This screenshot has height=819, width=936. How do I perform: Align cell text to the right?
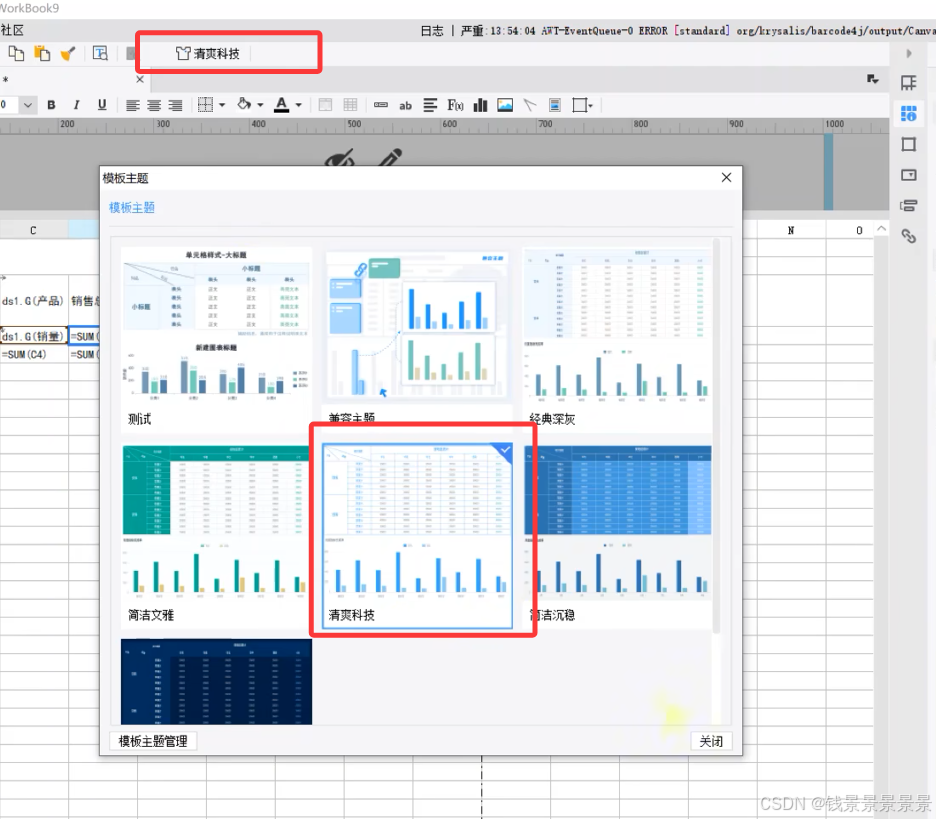[x=176, y=106]
